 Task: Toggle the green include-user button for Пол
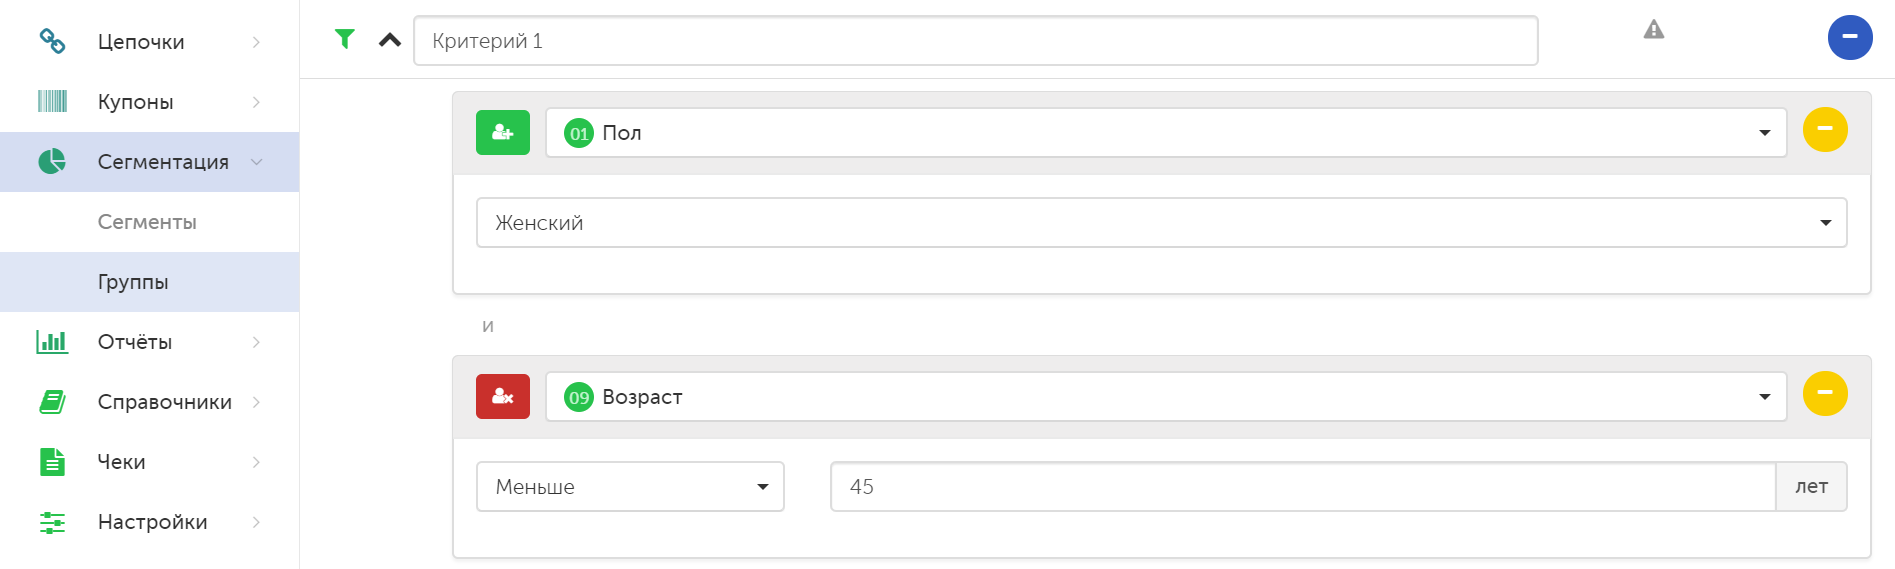click(x=503, y=132)
